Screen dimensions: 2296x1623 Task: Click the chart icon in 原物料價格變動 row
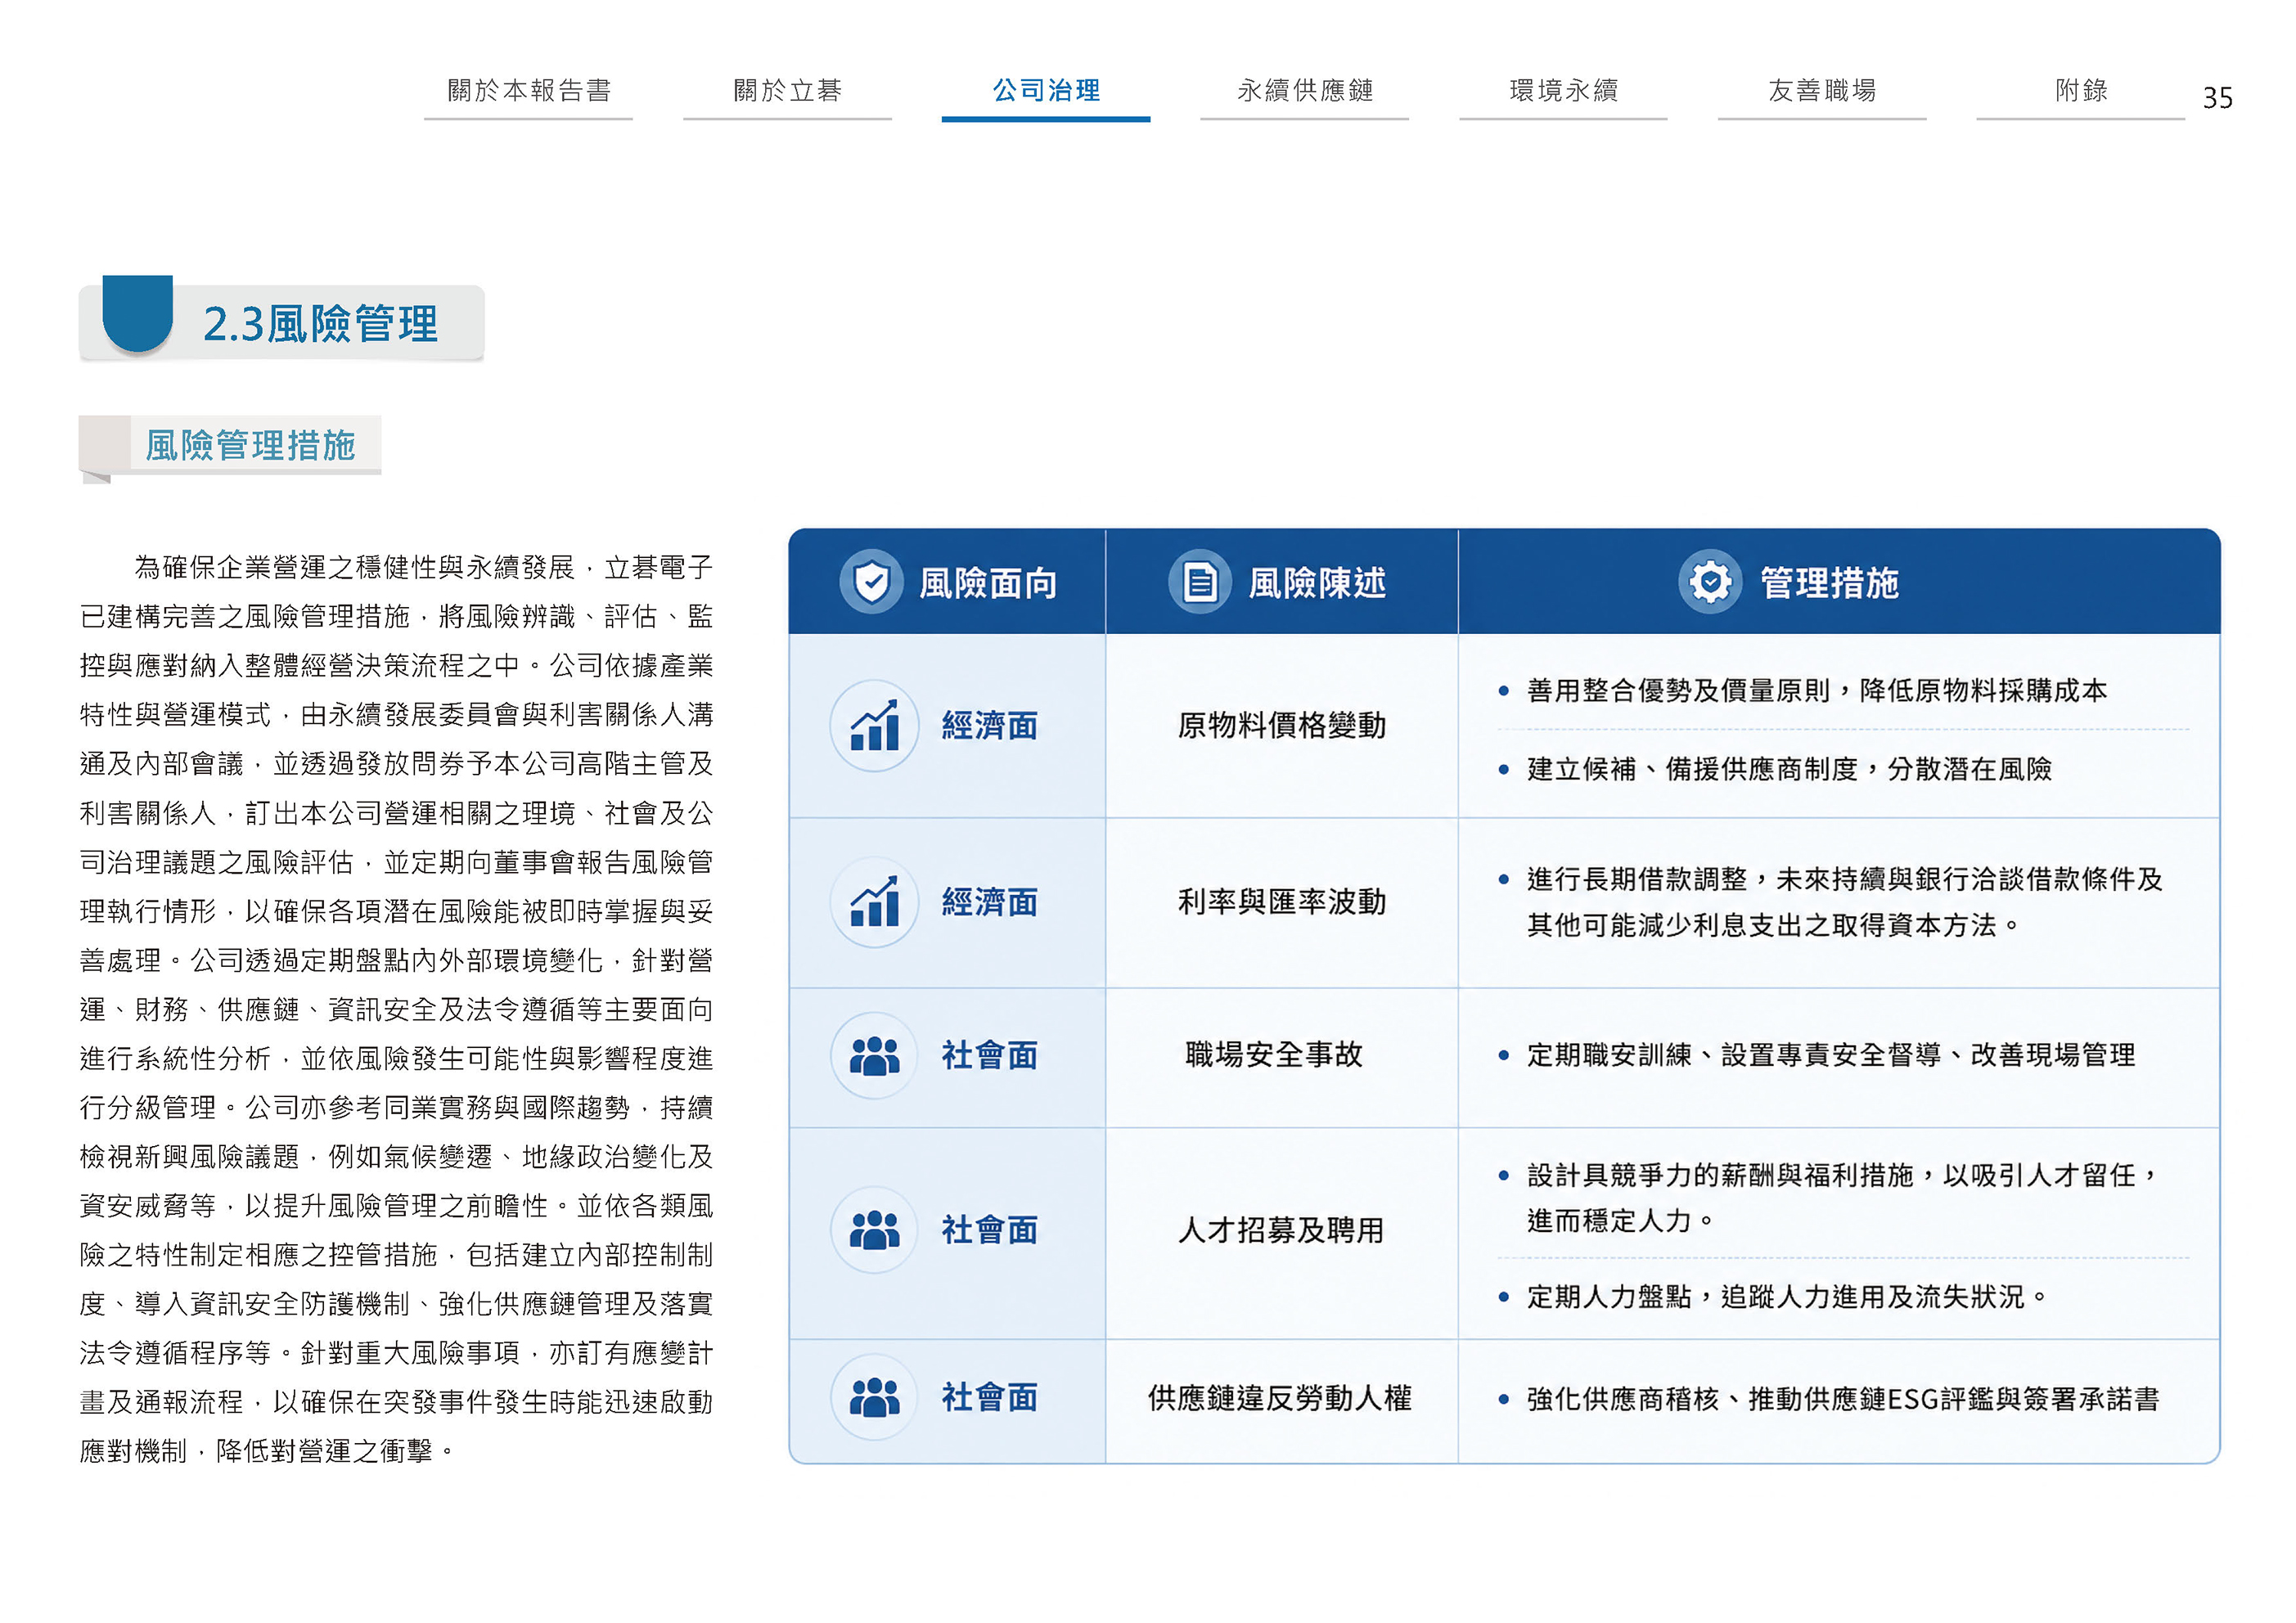point(874,726)
